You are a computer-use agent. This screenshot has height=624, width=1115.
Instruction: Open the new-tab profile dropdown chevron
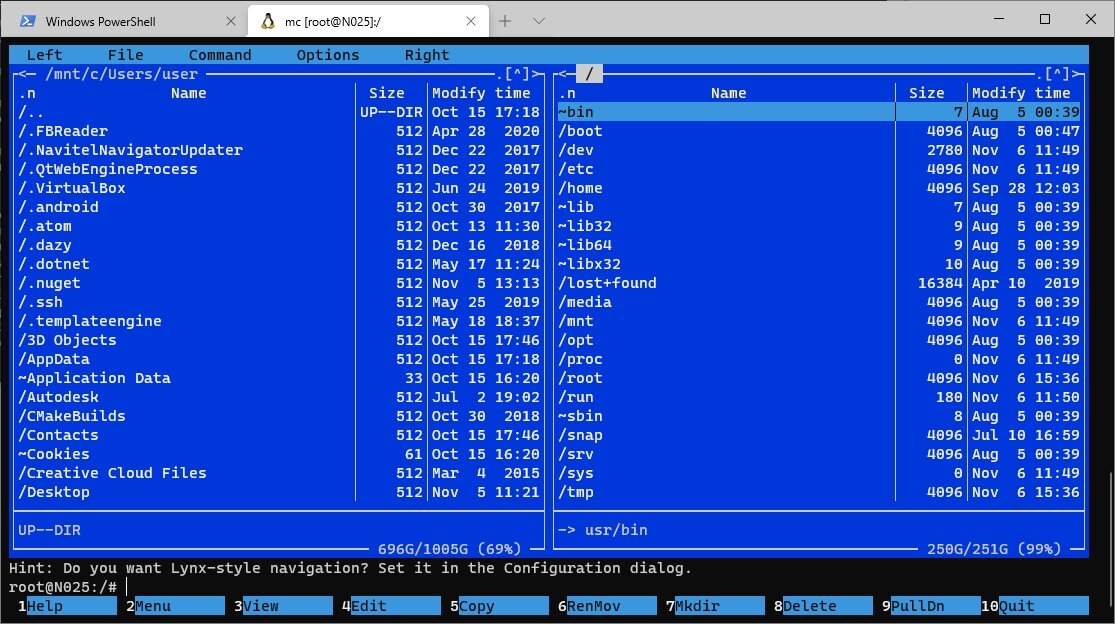539,21
